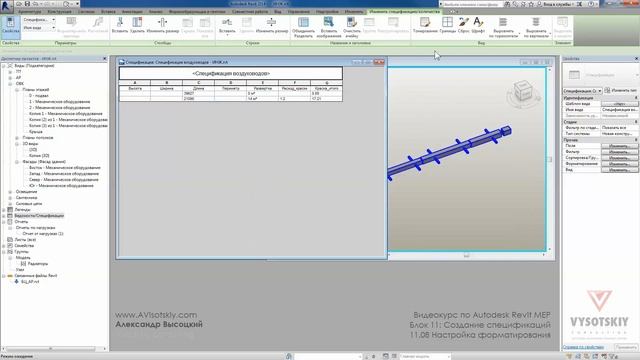Open the Вставка ribbon tab
The height and width of the screenshot is (360, 640).
point(108,11)
